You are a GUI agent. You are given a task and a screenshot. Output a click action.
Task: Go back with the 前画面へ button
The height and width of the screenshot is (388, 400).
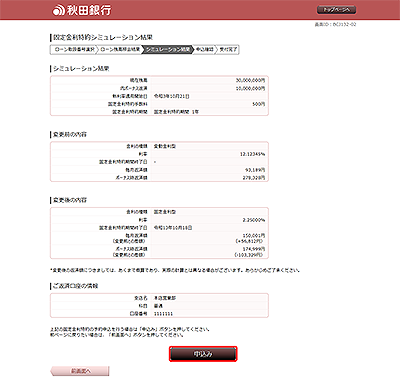pyautogui.click(x=80, y=371)
